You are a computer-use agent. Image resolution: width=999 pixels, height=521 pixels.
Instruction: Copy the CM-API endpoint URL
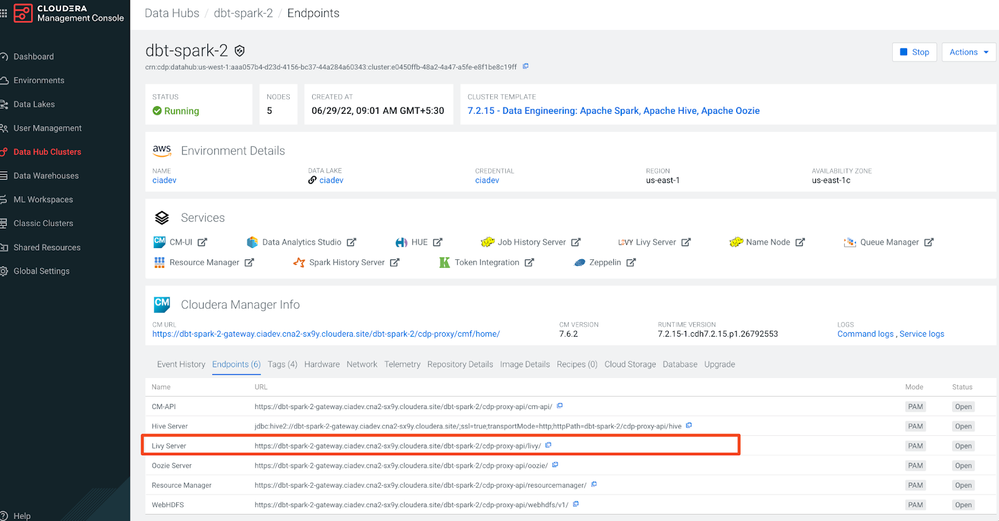click(560, 406)
